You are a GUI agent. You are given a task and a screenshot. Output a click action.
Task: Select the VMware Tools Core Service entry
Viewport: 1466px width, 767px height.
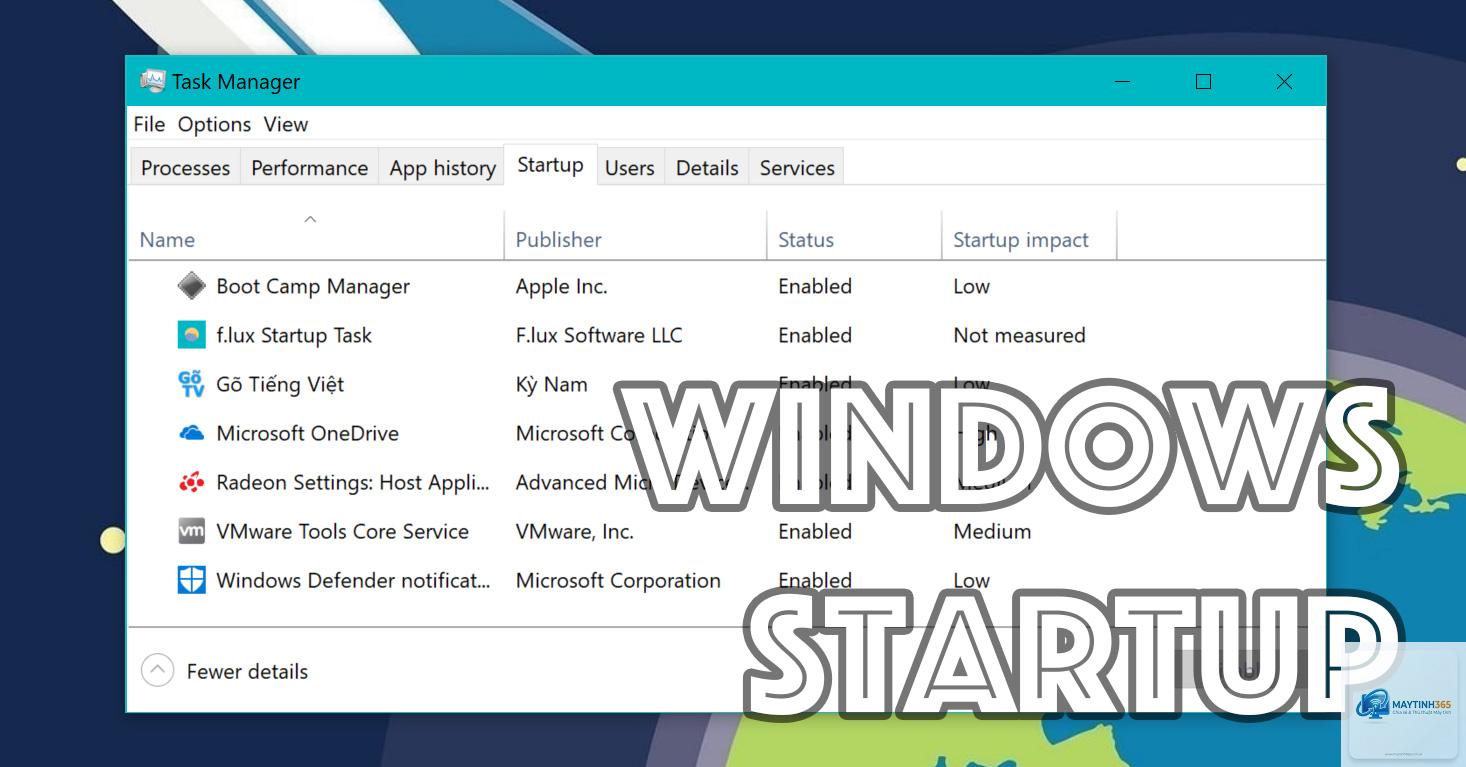click(x=343, y=531)
